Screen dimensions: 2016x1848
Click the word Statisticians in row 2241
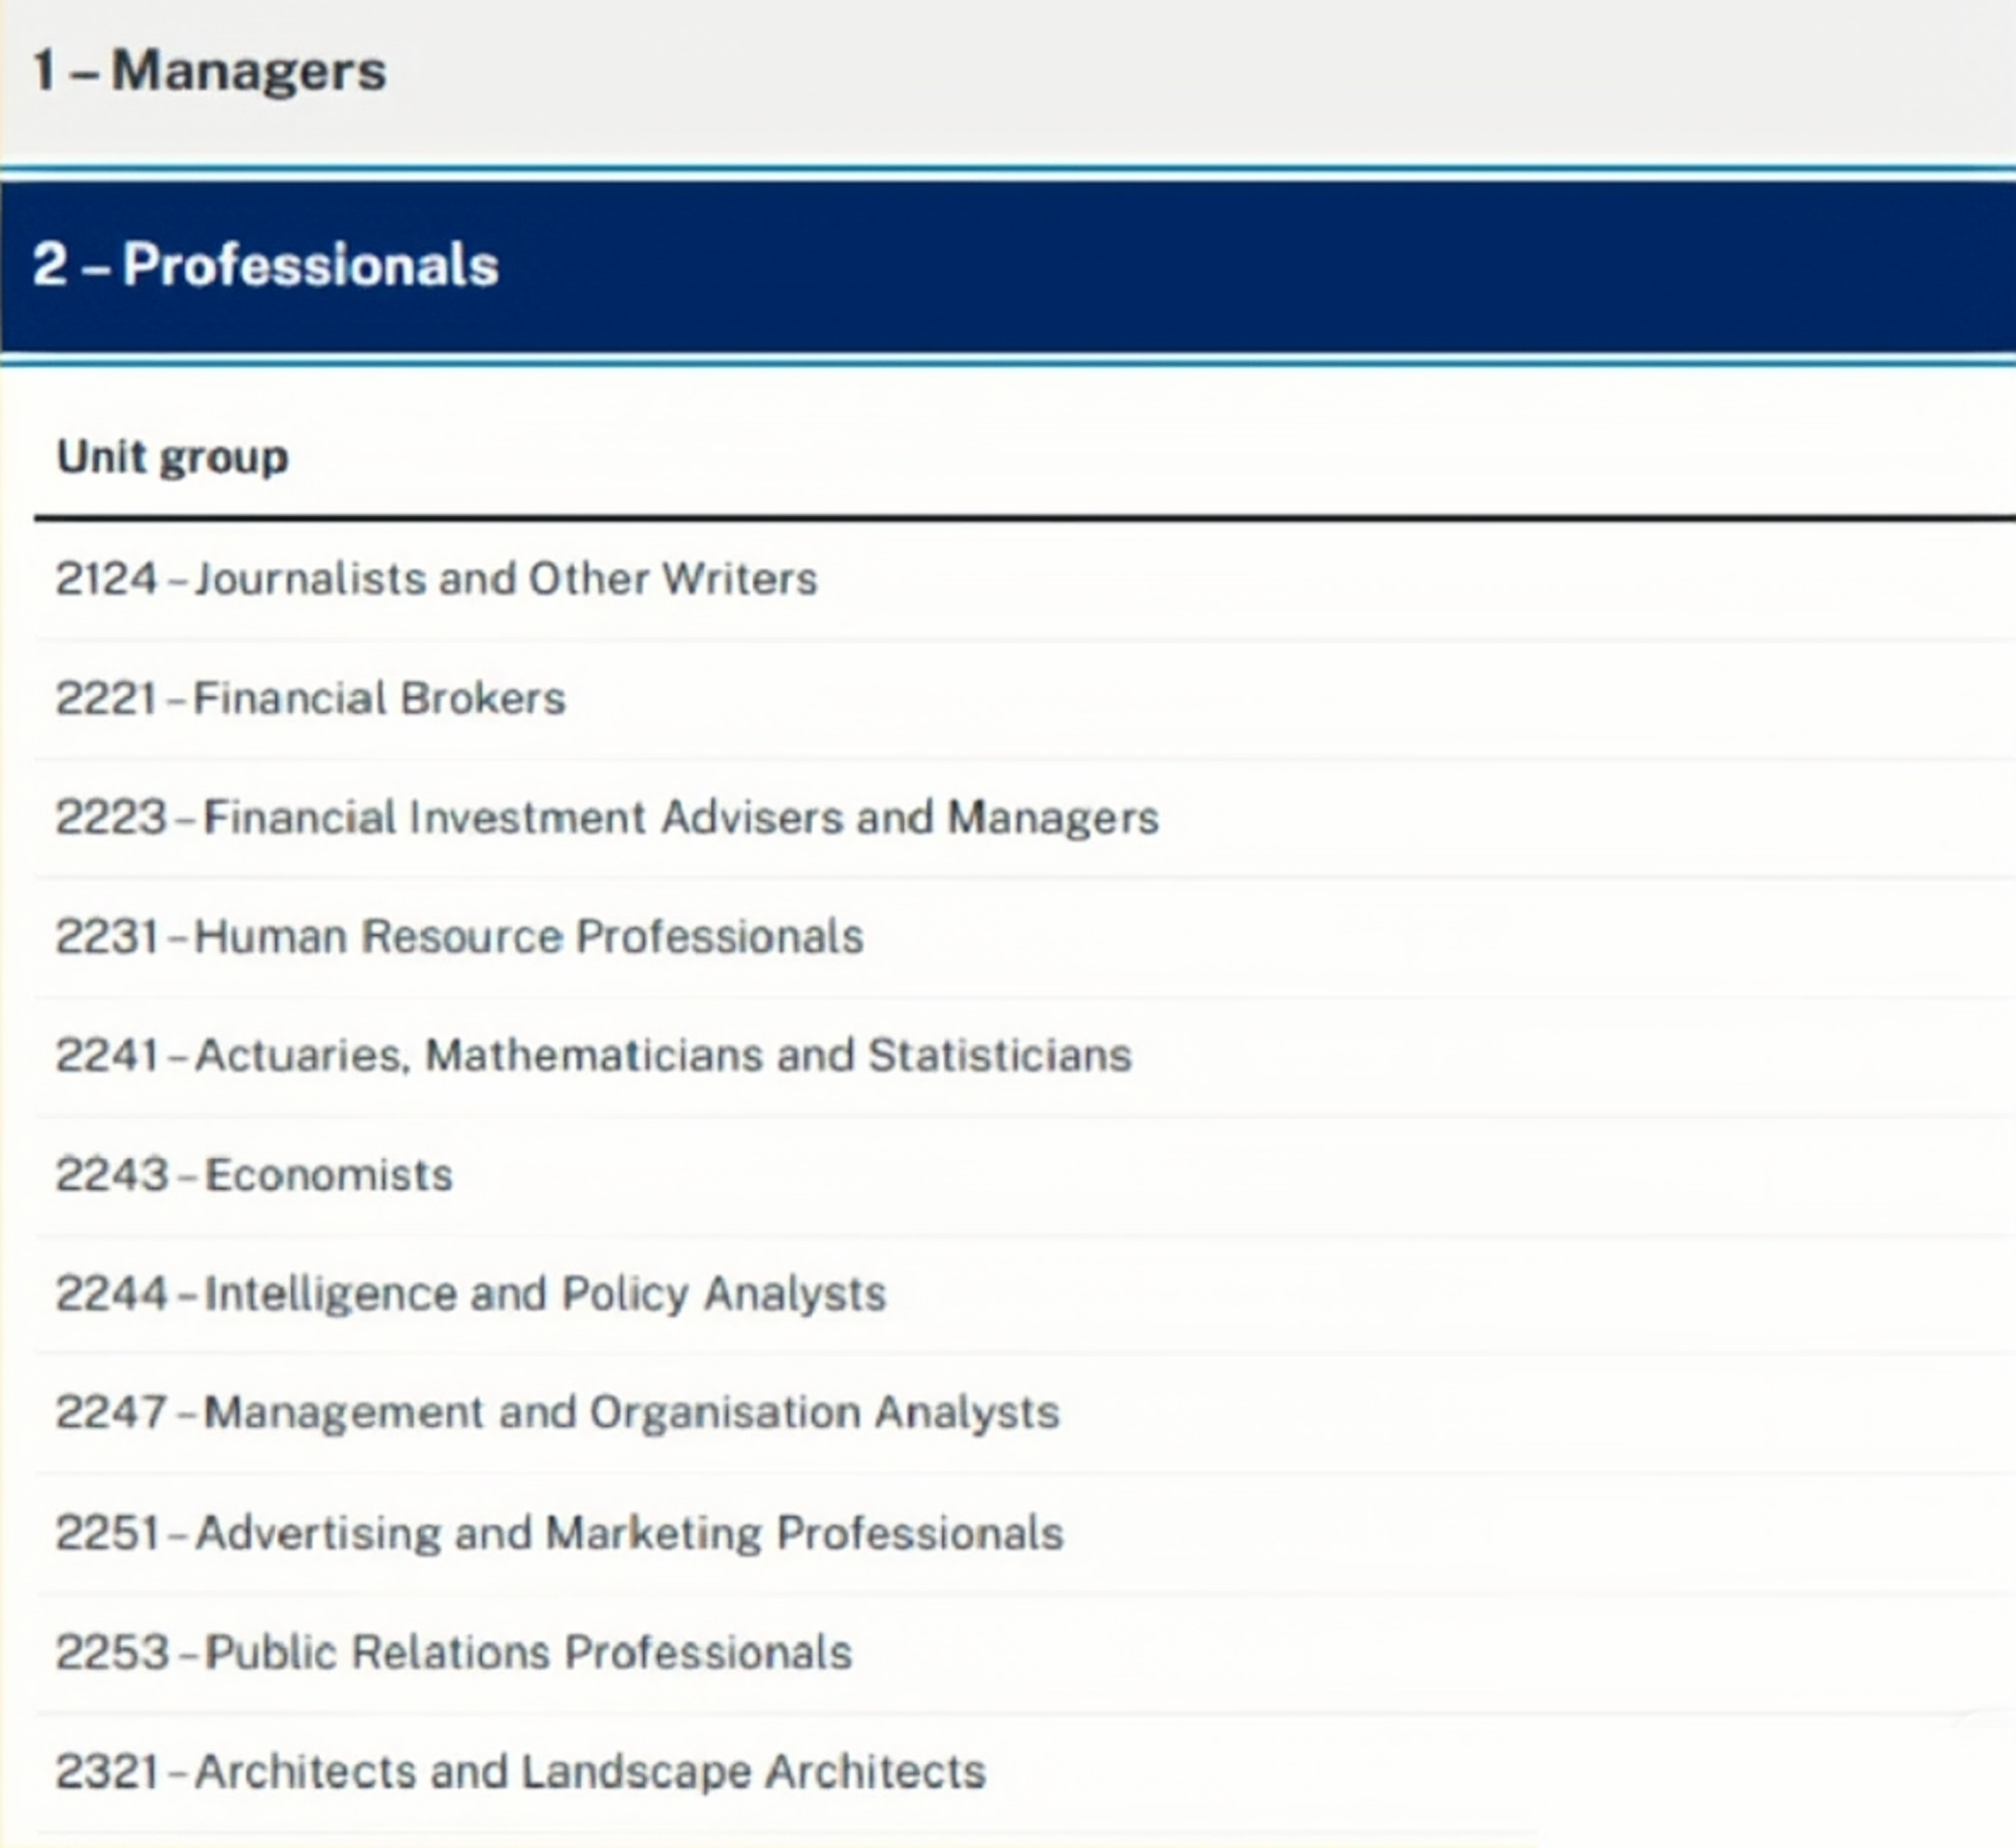coord(999,1055)
